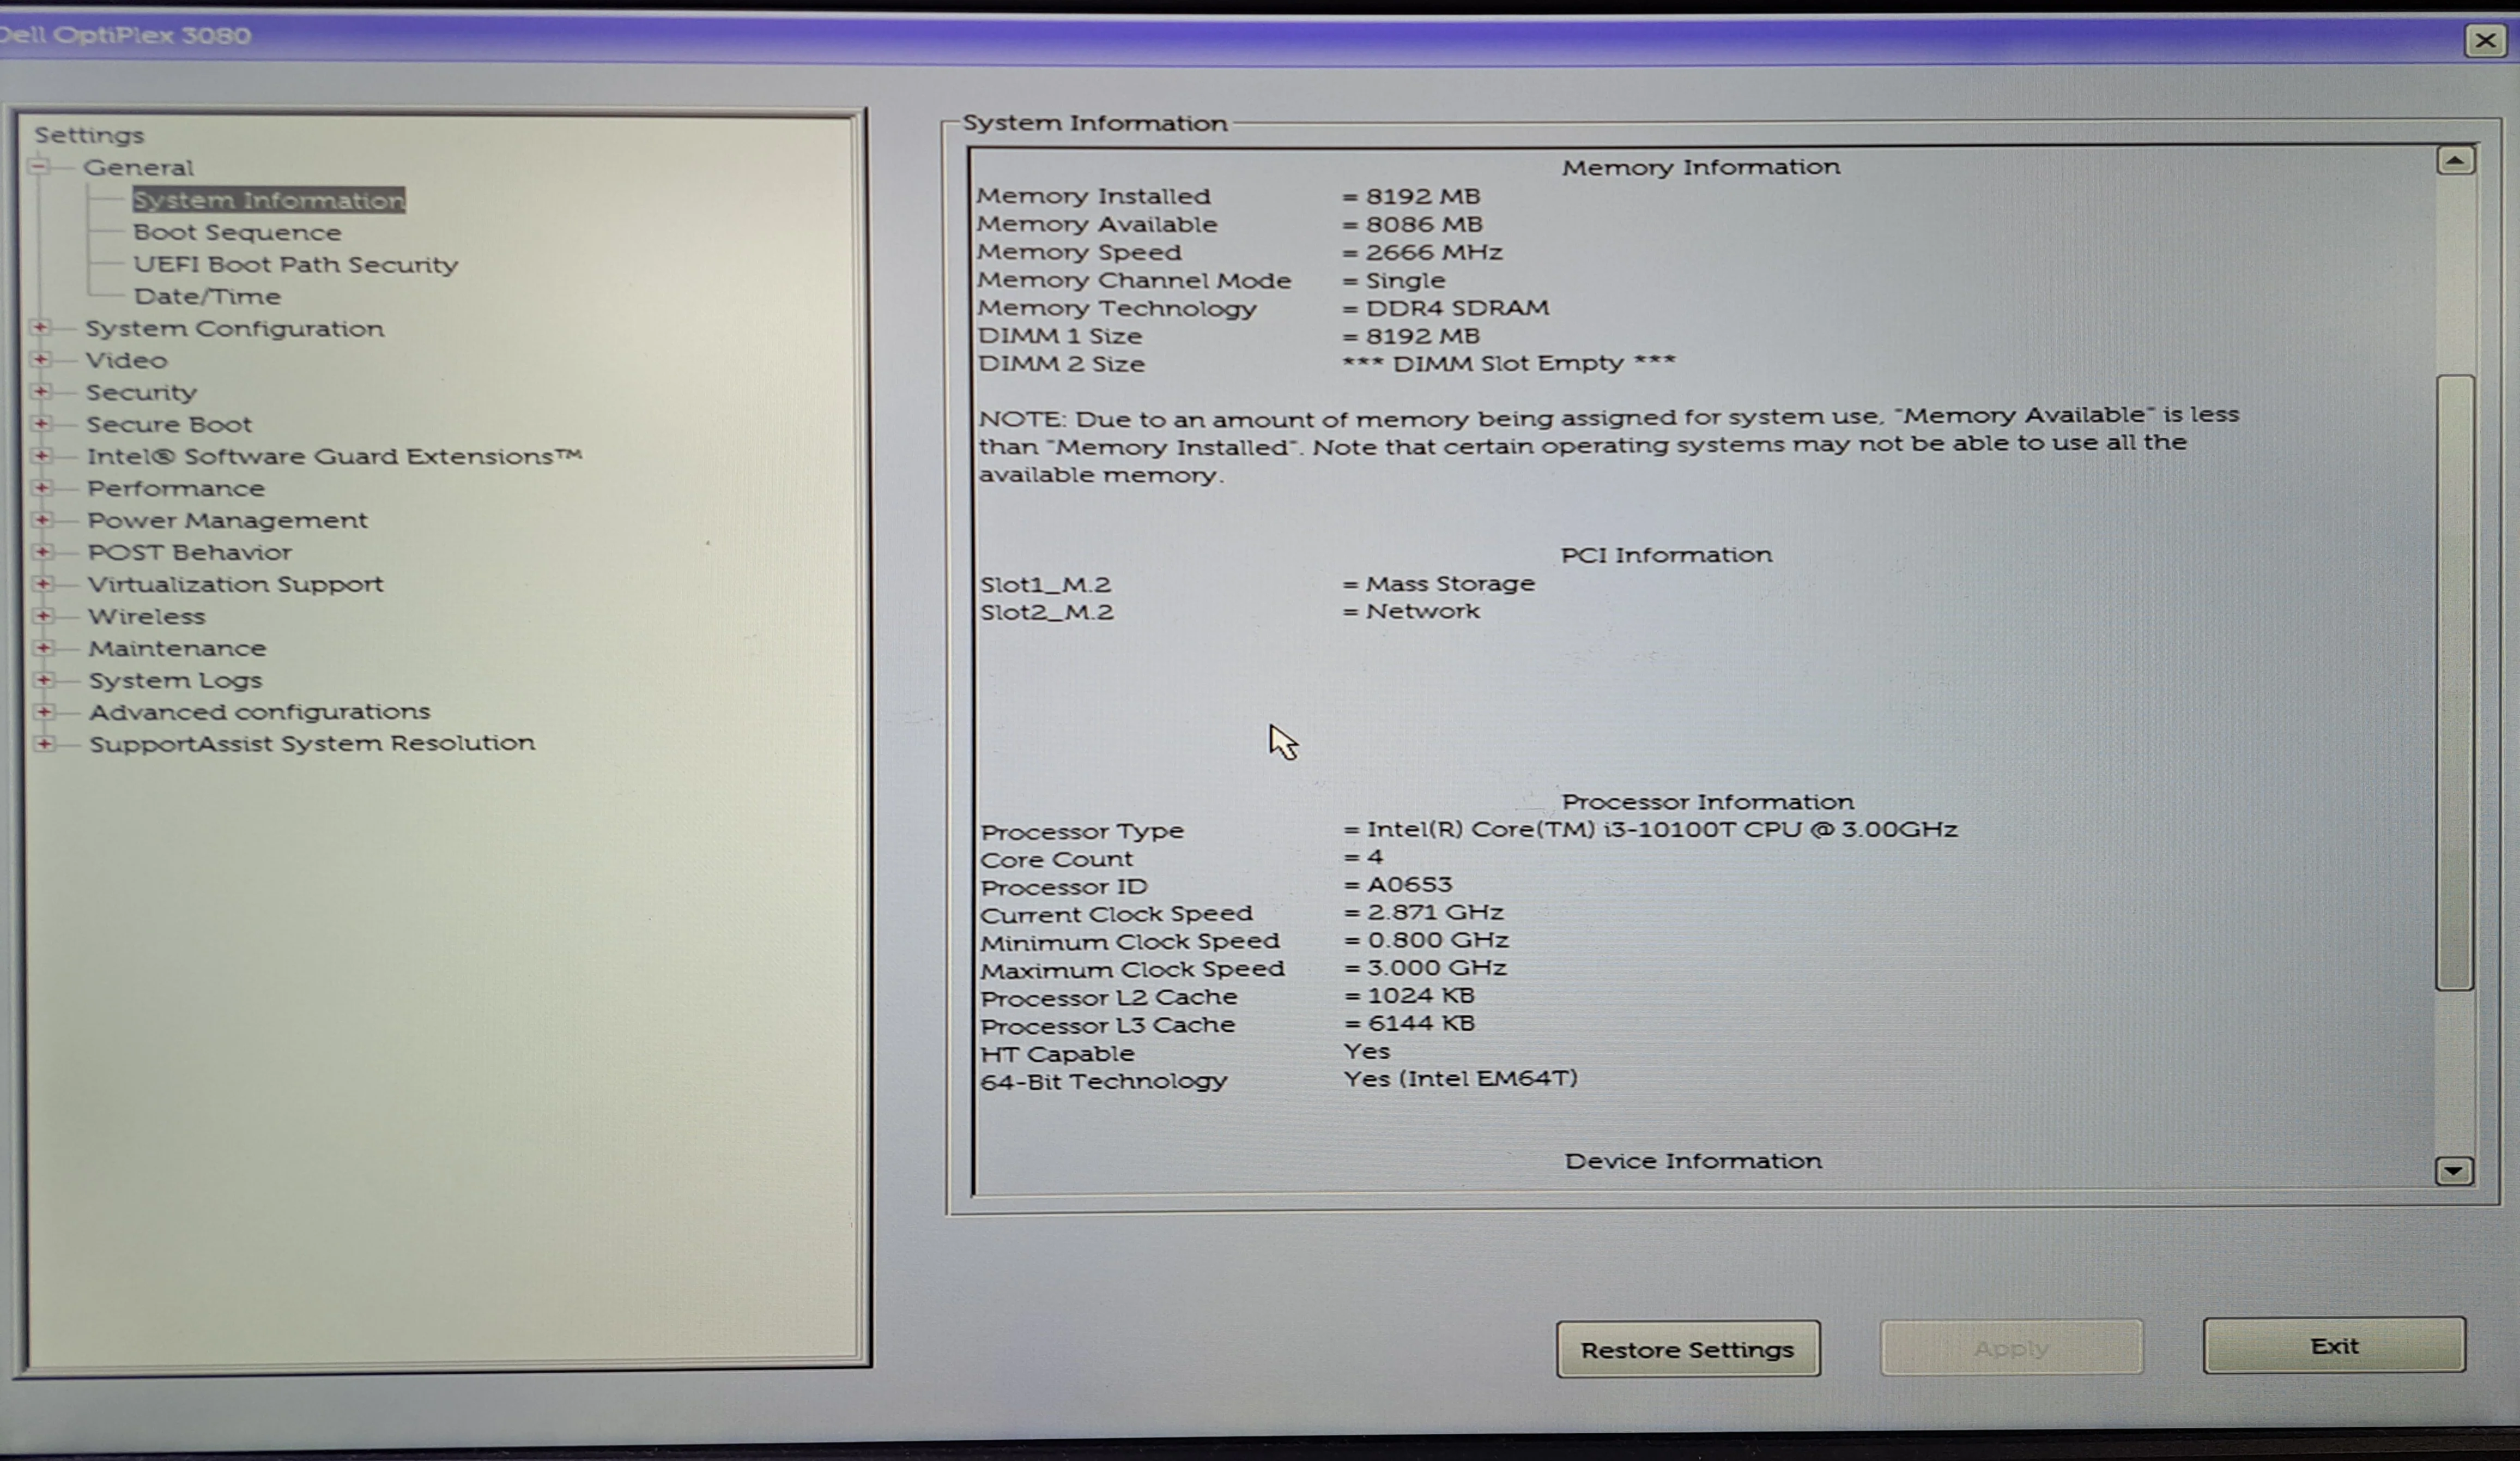This screenshot has height=1461, width=2520.
Task: Expand the Wireless node
Action: coord(43,615)
